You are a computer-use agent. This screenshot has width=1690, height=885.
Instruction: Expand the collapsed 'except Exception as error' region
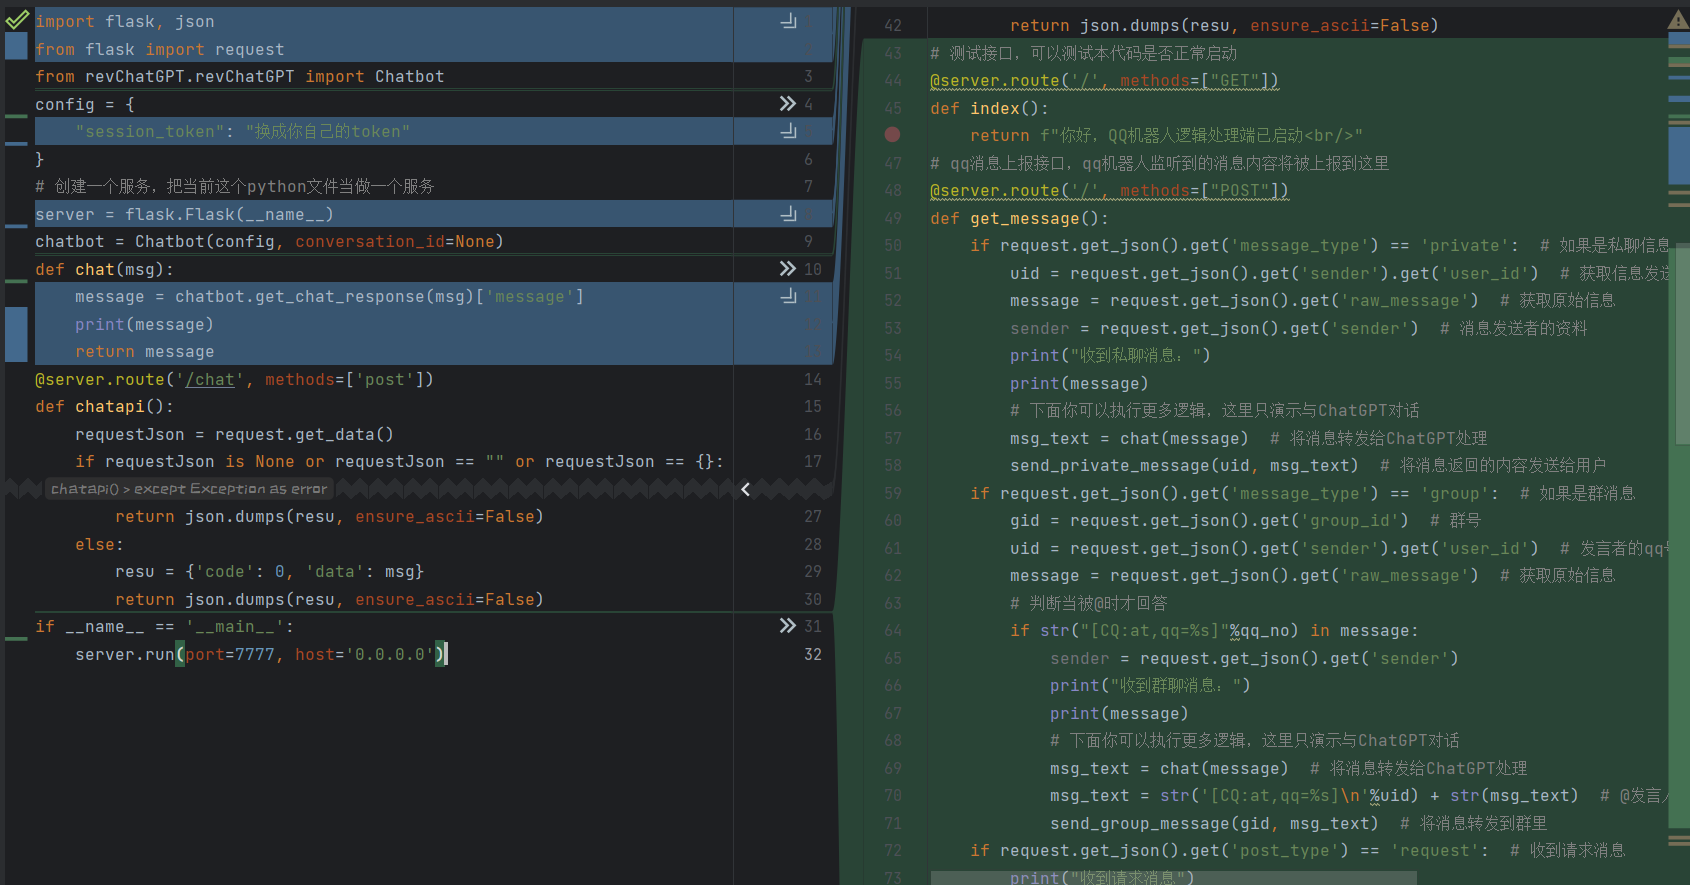tap(189, 489)
